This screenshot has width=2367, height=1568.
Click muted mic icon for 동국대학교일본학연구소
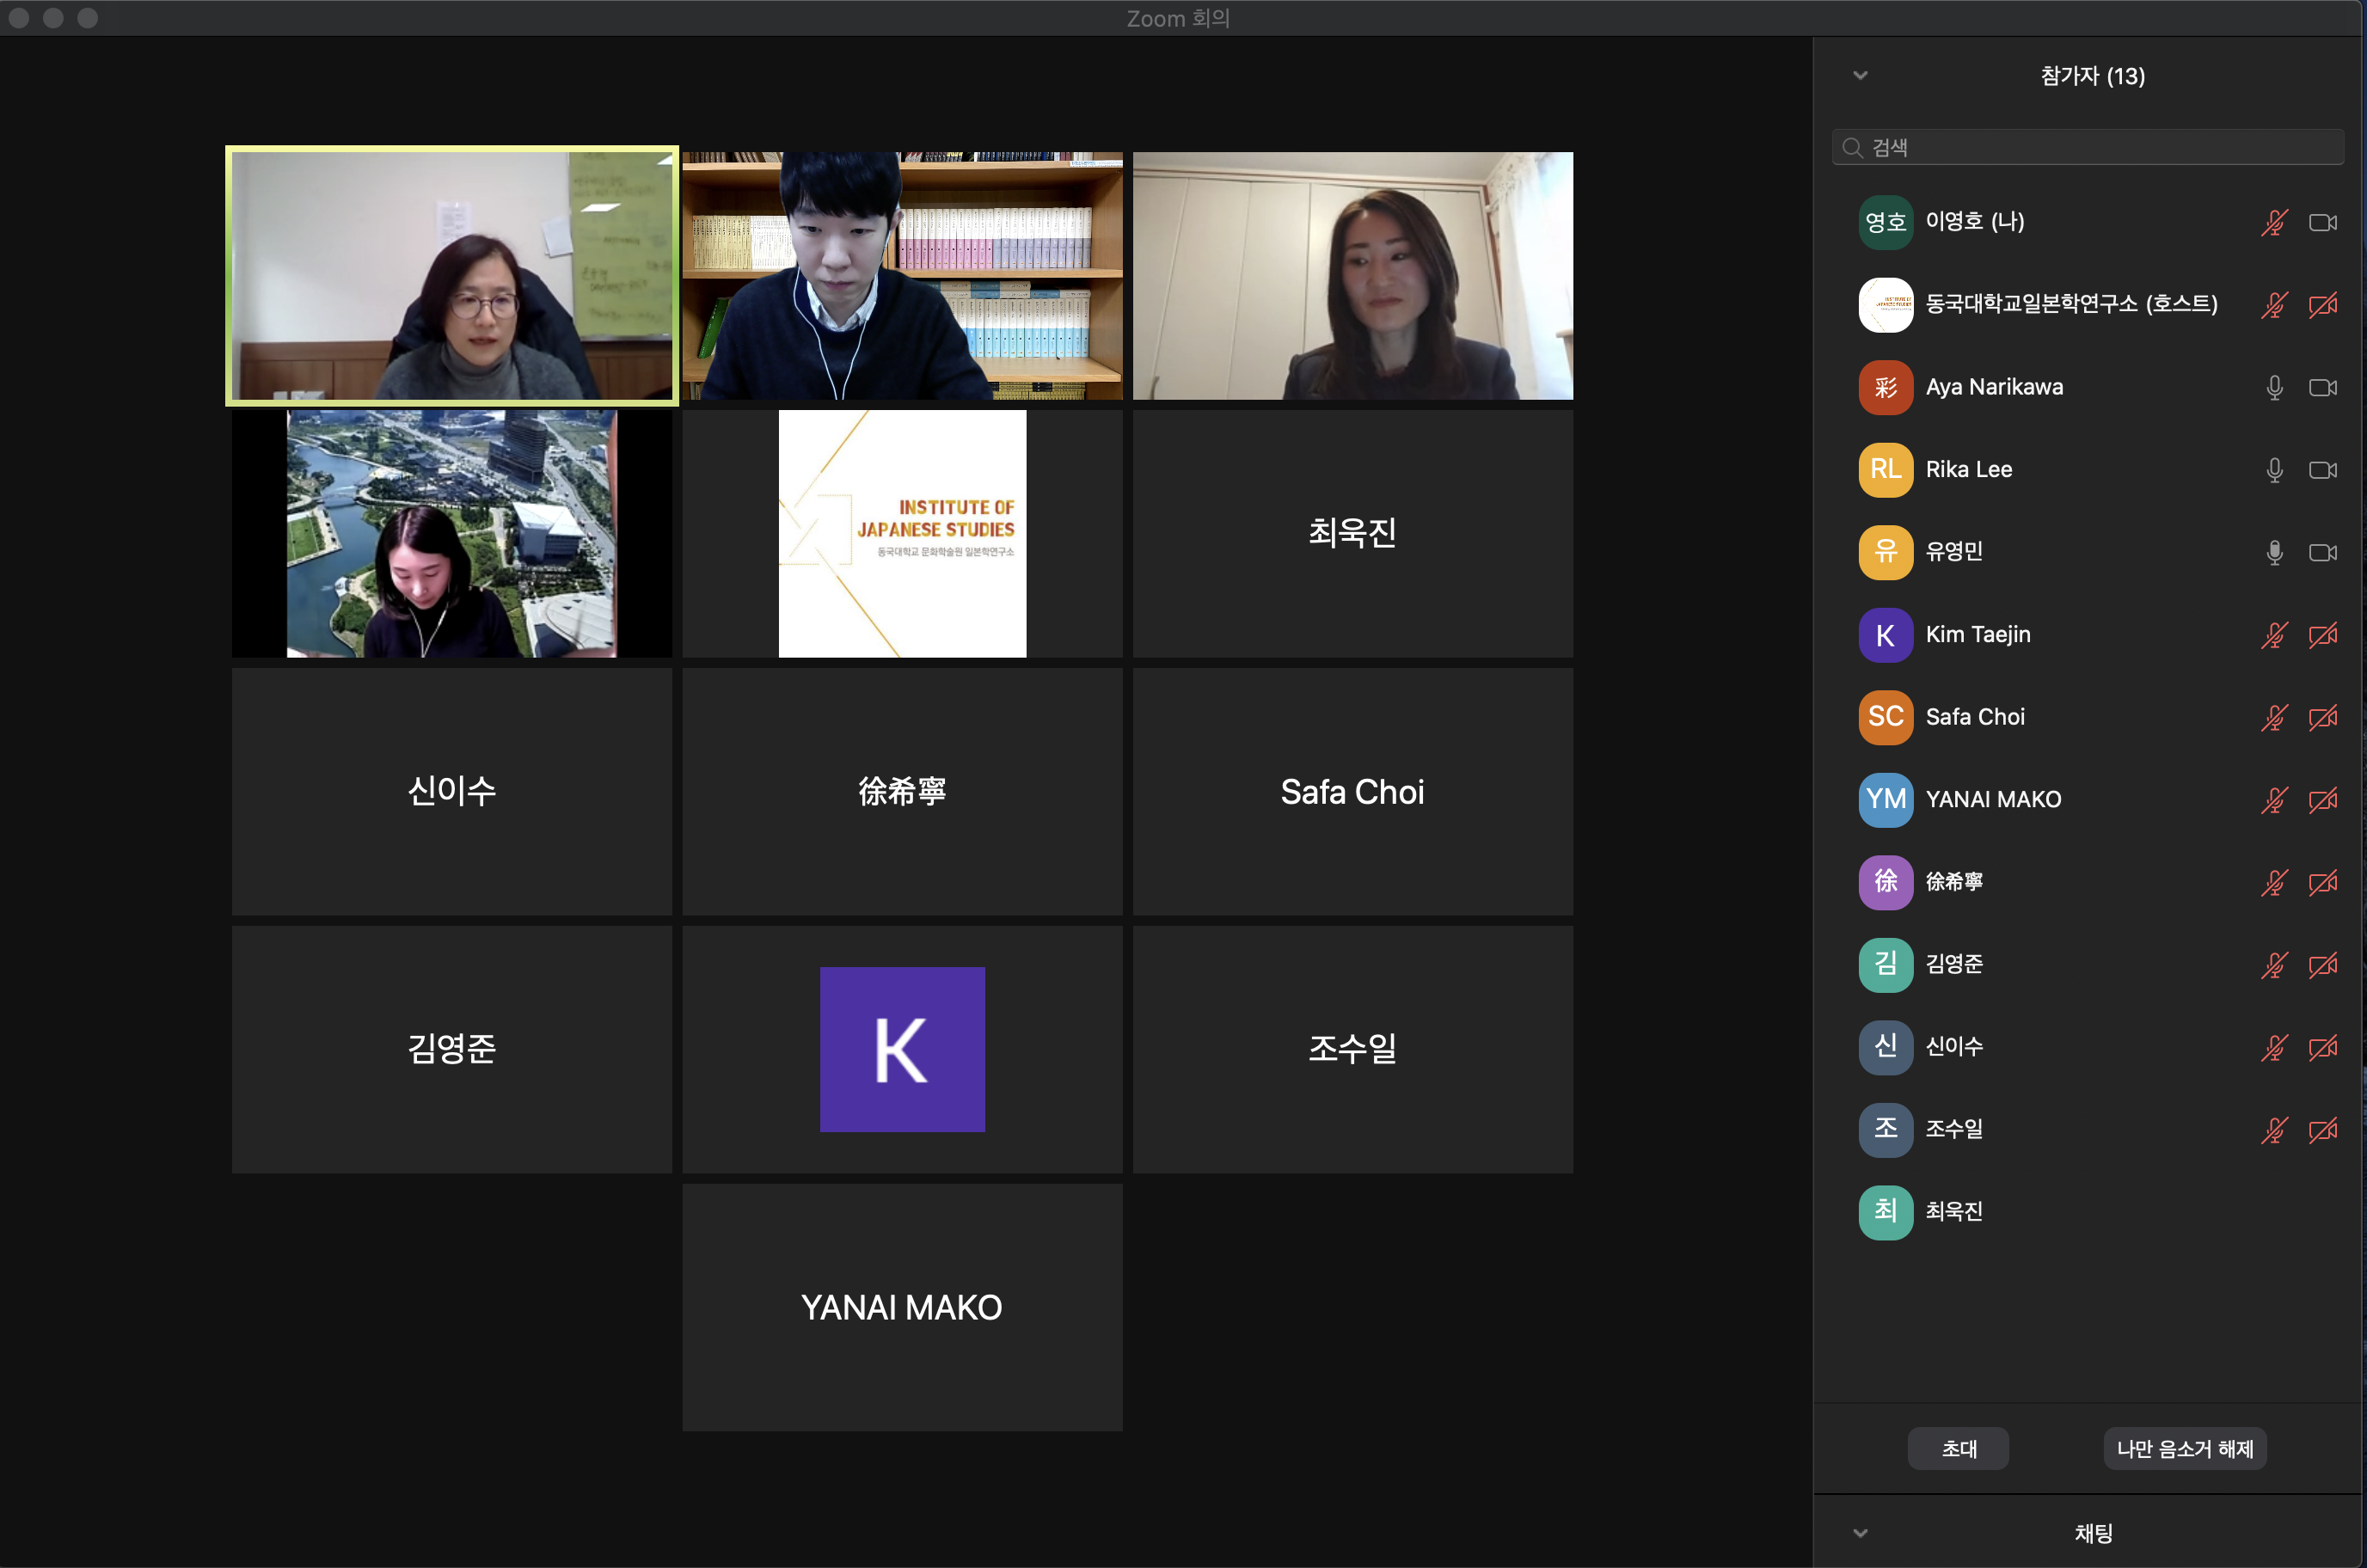coord(2274,305)
